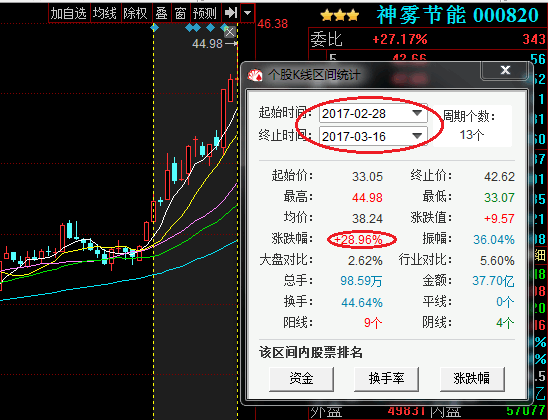The image size is (548, 420).
Task: Click the three-star rating icon
Action: 340,15
